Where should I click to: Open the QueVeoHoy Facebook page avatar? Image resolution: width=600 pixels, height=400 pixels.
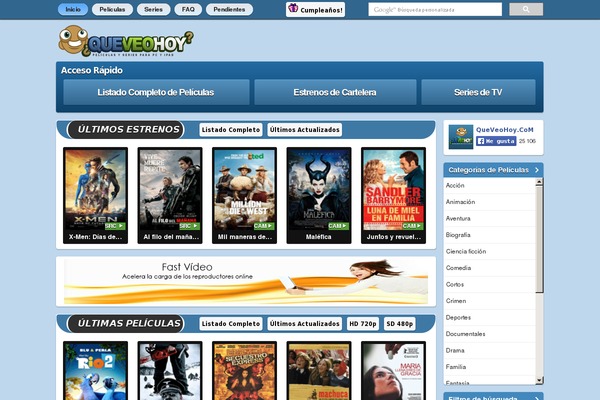pyautogui.click(x=461, y=137)
